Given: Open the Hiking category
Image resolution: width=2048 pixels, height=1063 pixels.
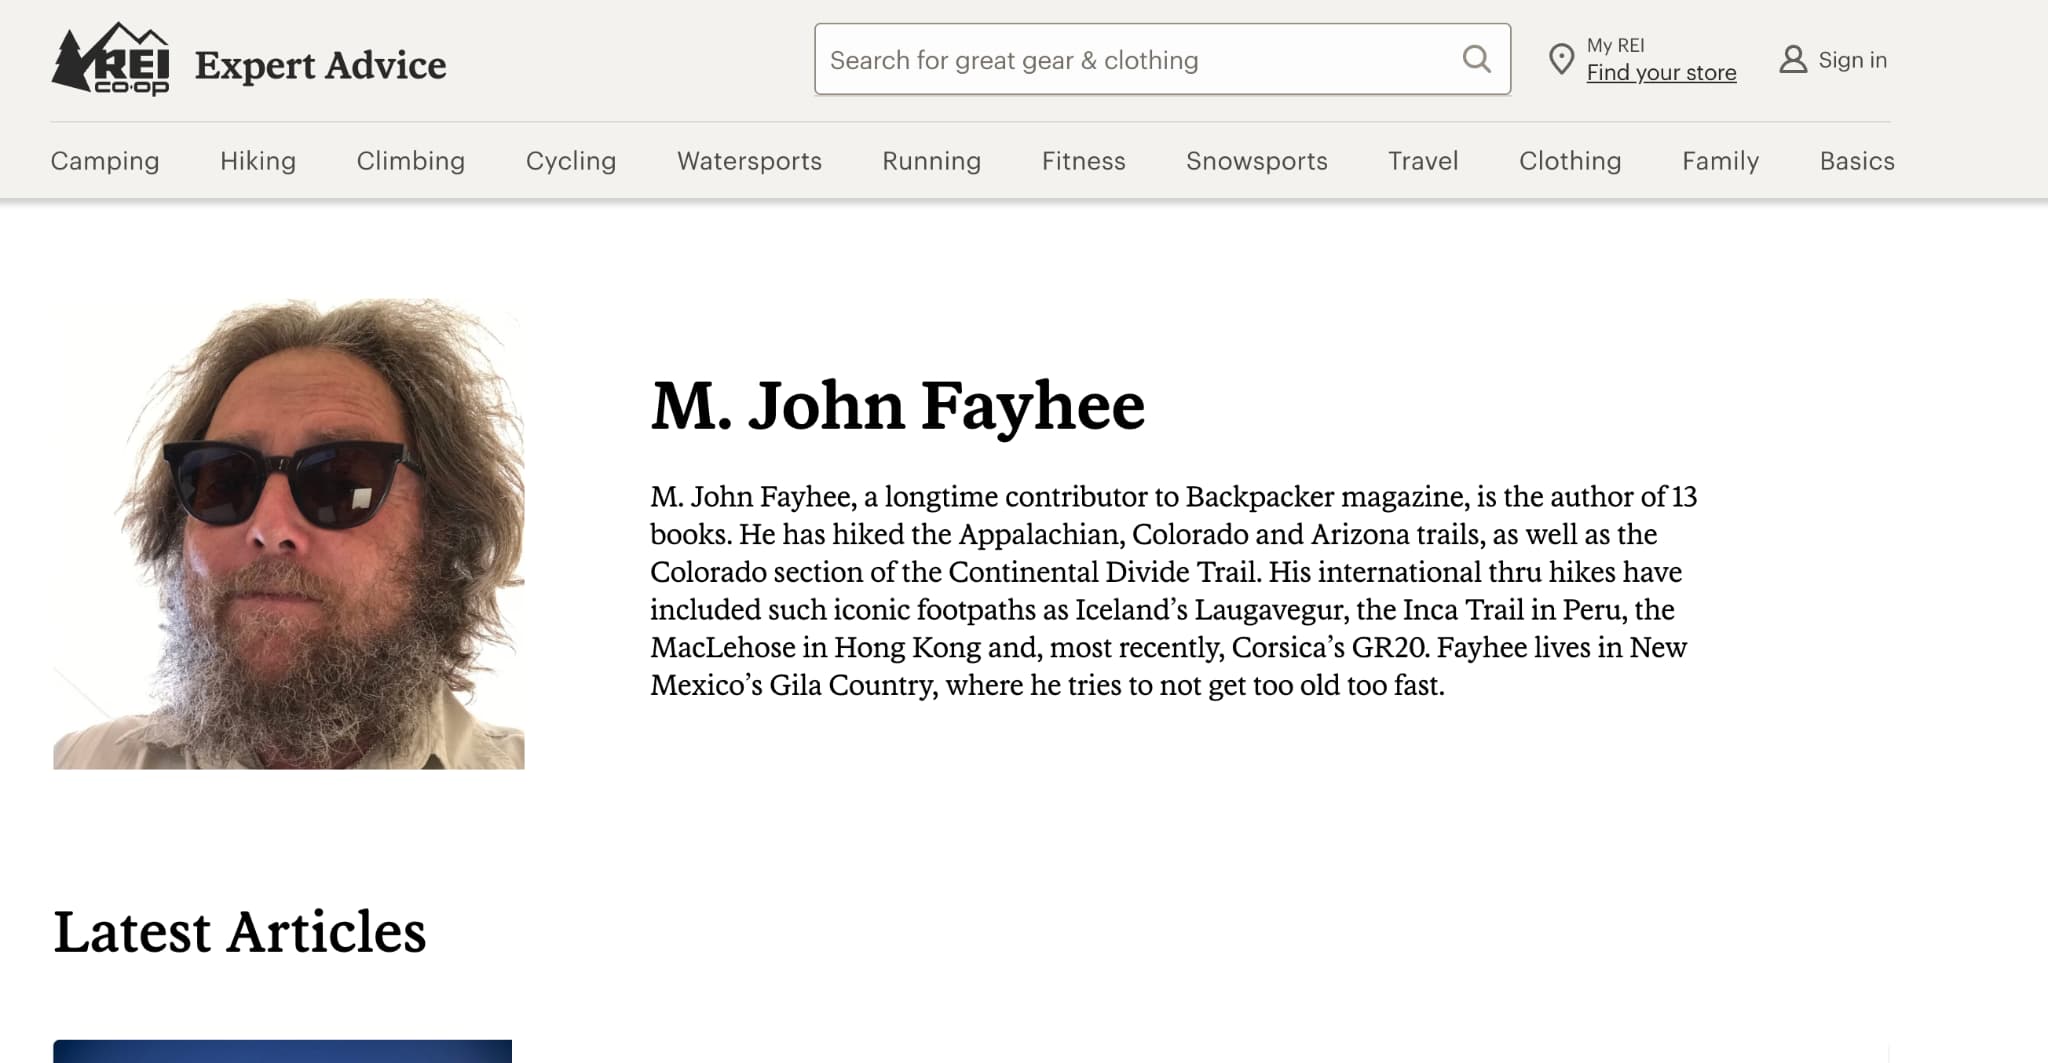Looking at the screenshot, I should (x=257, y=161).
